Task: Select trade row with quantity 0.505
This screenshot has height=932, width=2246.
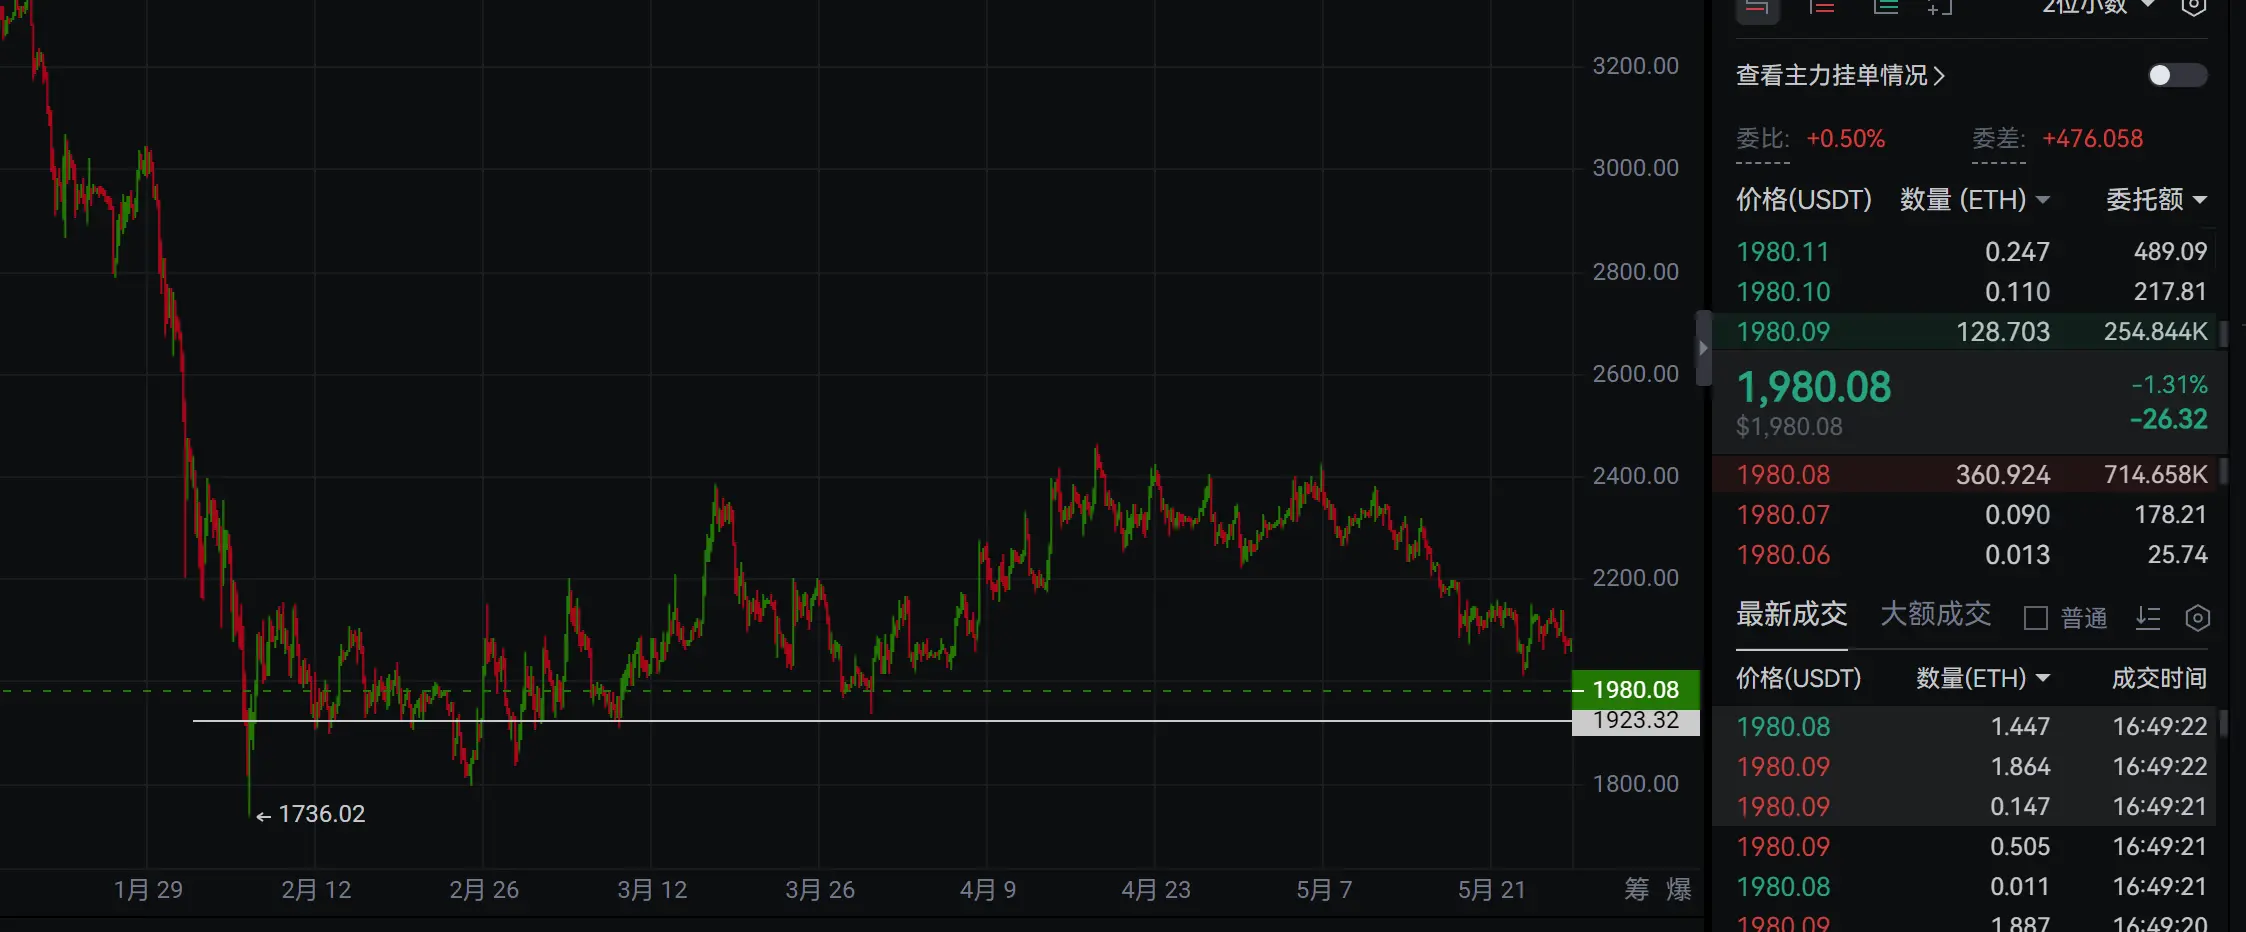Action: point(1965,846)
